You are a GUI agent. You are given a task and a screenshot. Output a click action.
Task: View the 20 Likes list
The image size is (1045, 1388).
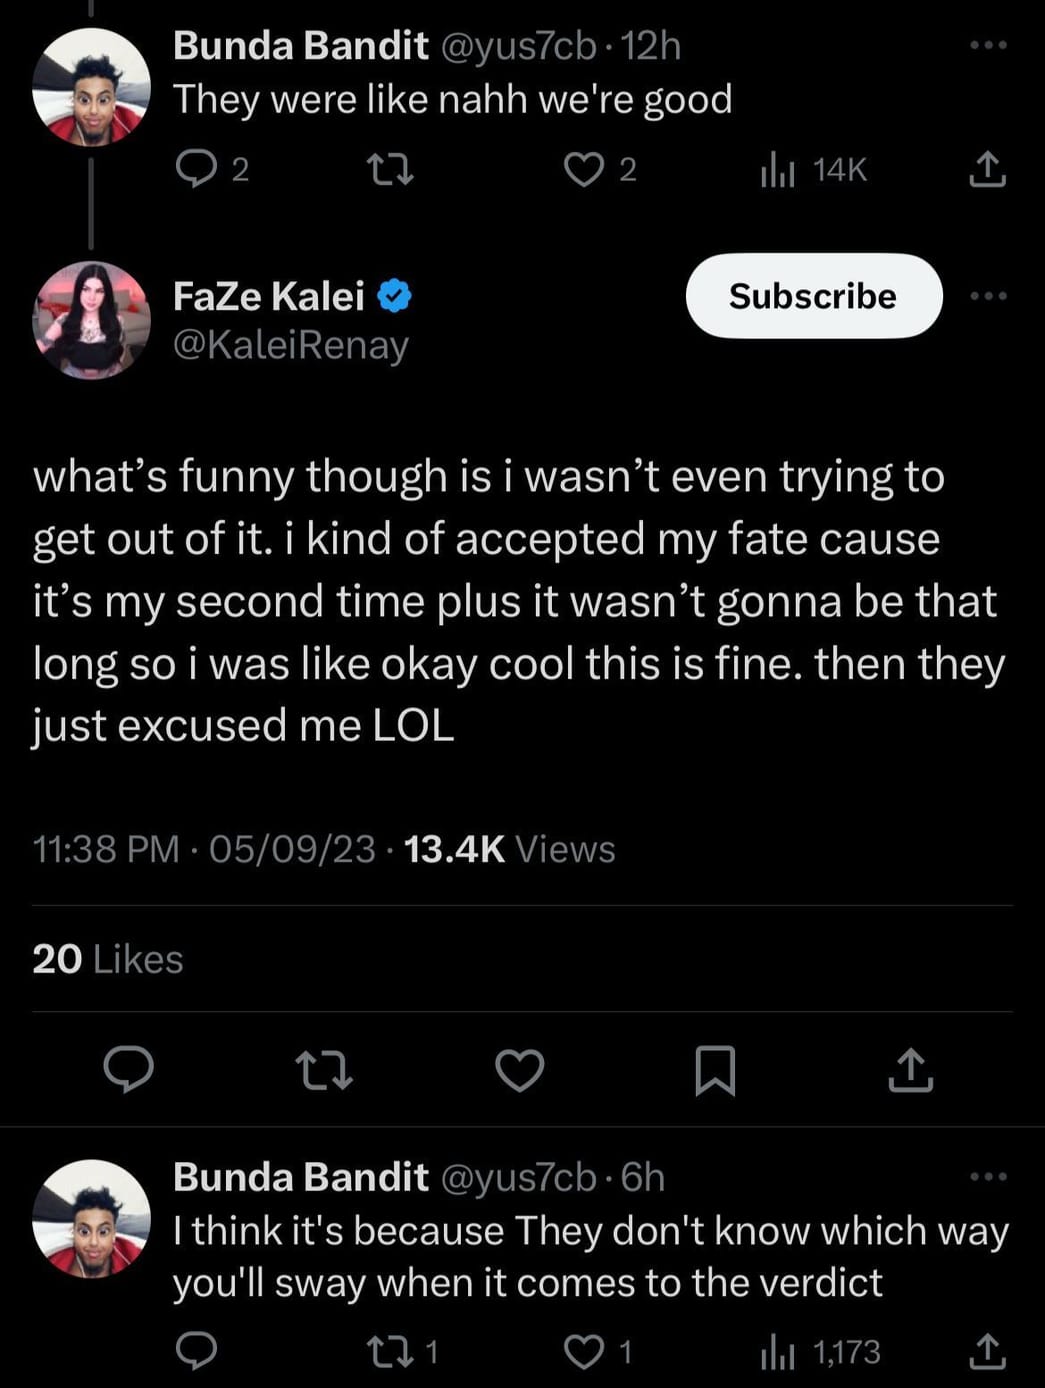107,959
